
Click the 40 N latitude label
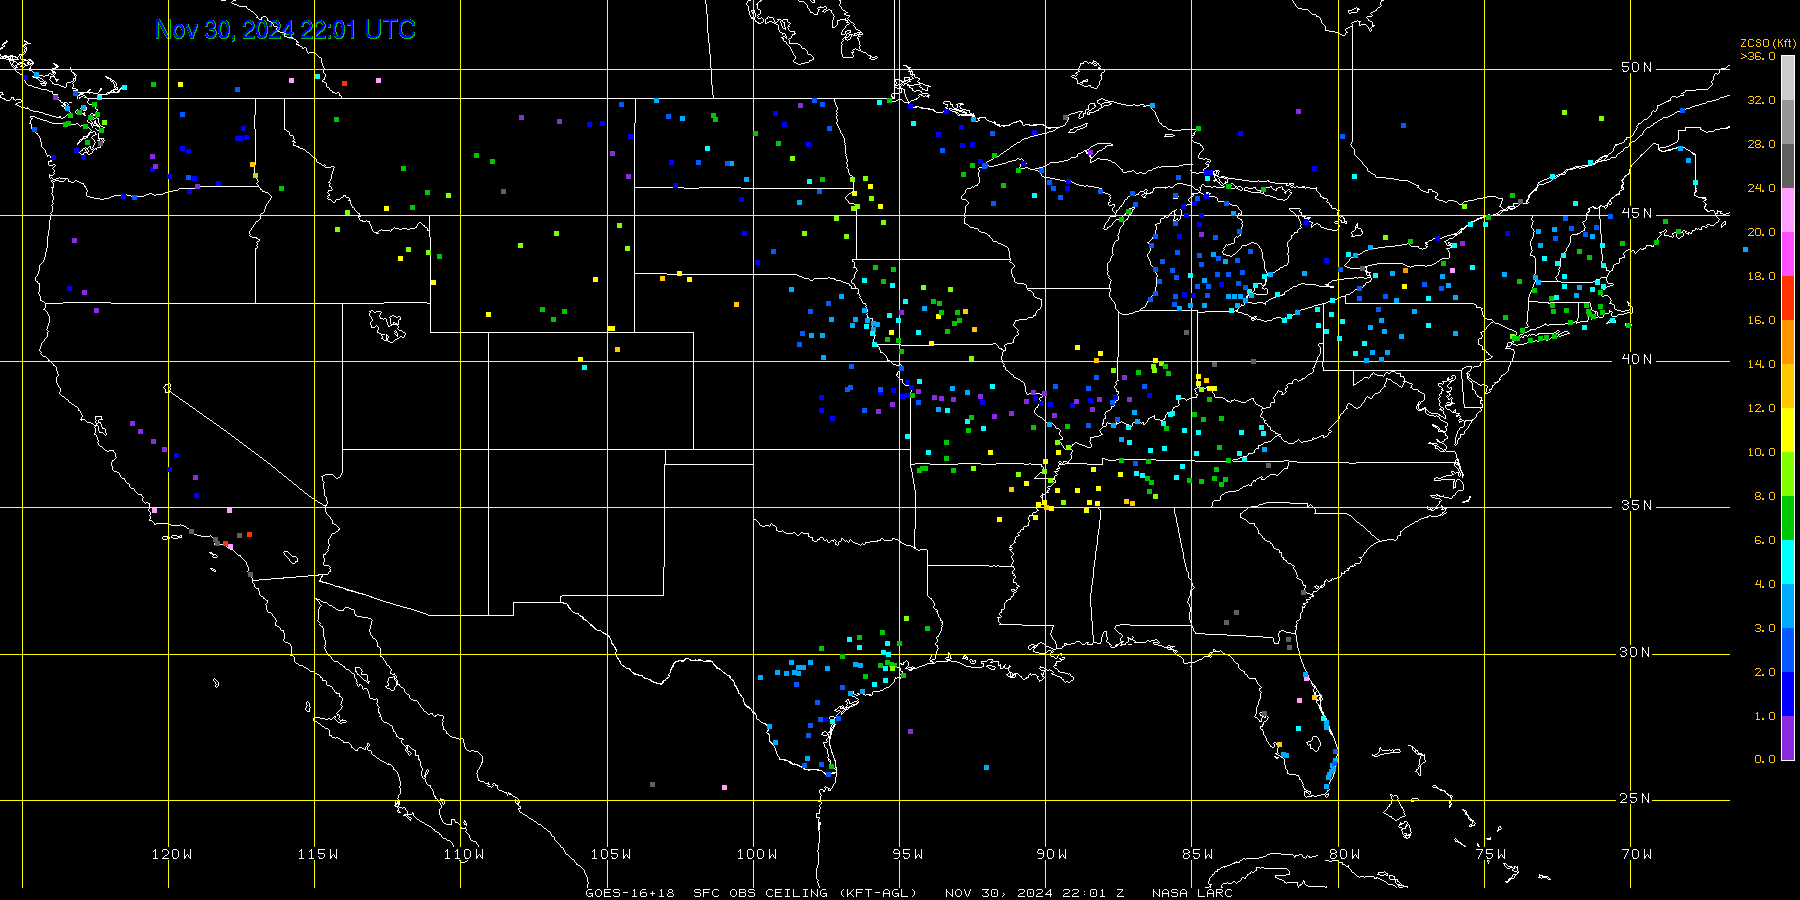point(1636,359)
